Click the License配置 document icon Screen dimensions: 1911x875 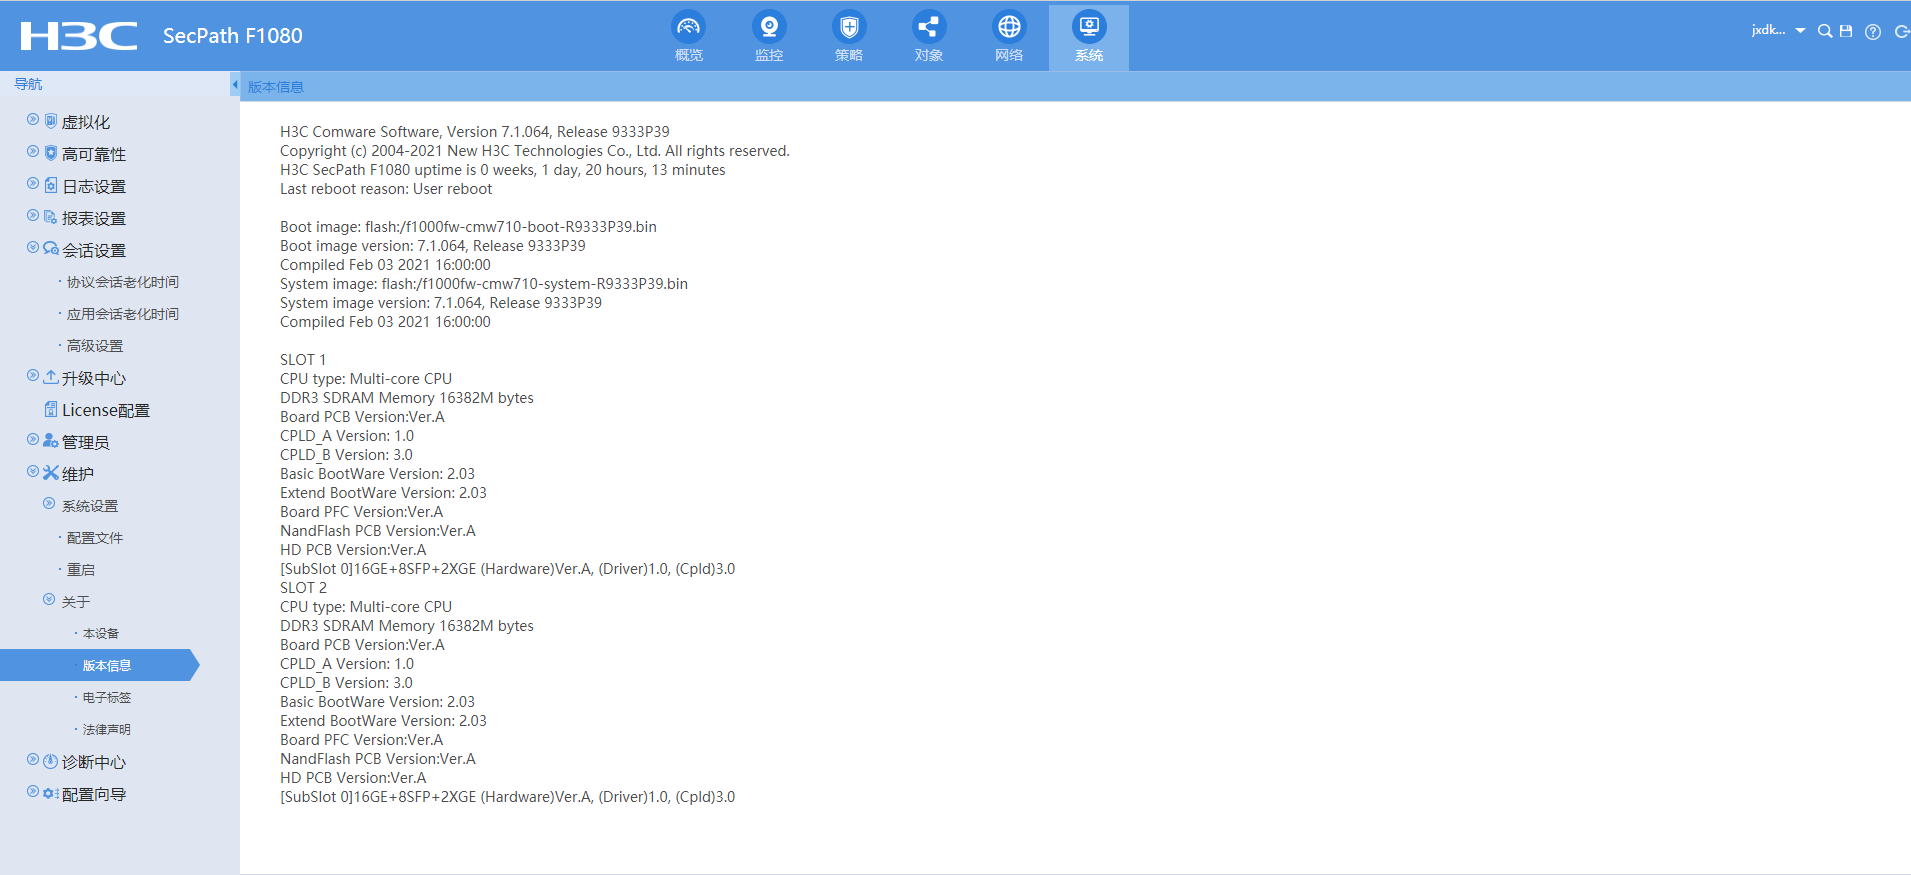click(x=51, y=409)
